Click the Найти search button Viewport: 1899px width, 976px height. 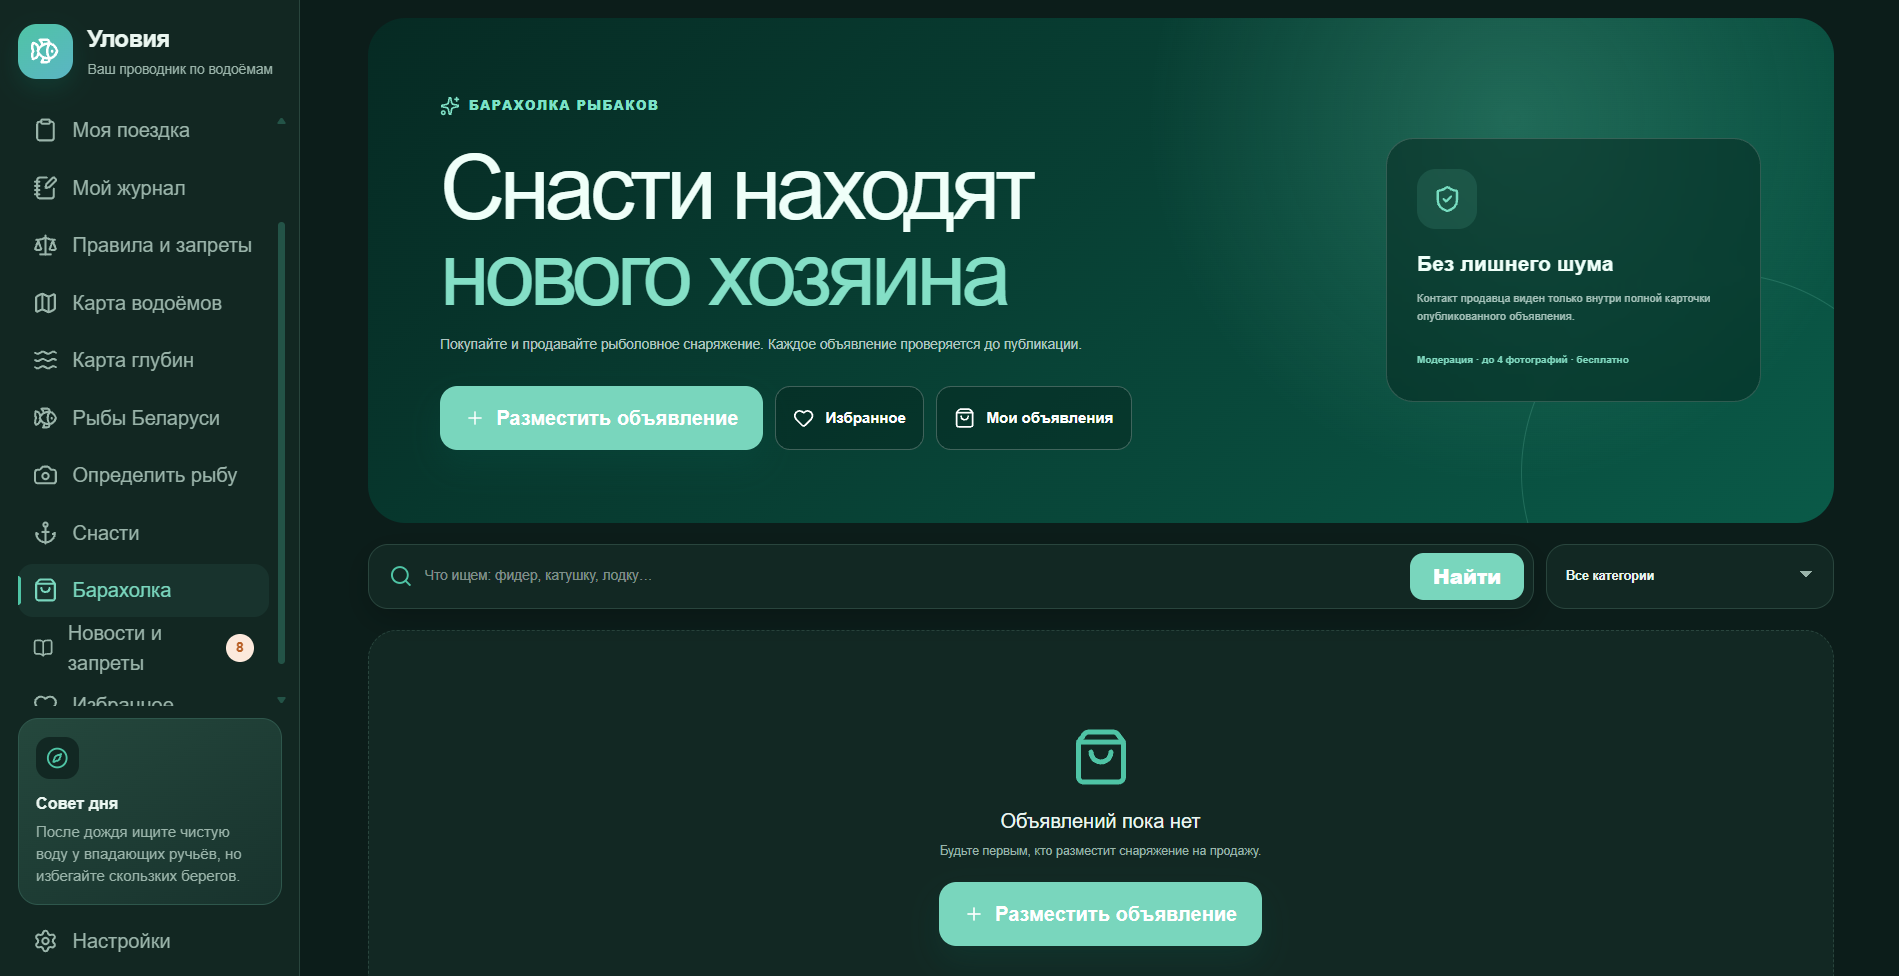coord(1466,576)
